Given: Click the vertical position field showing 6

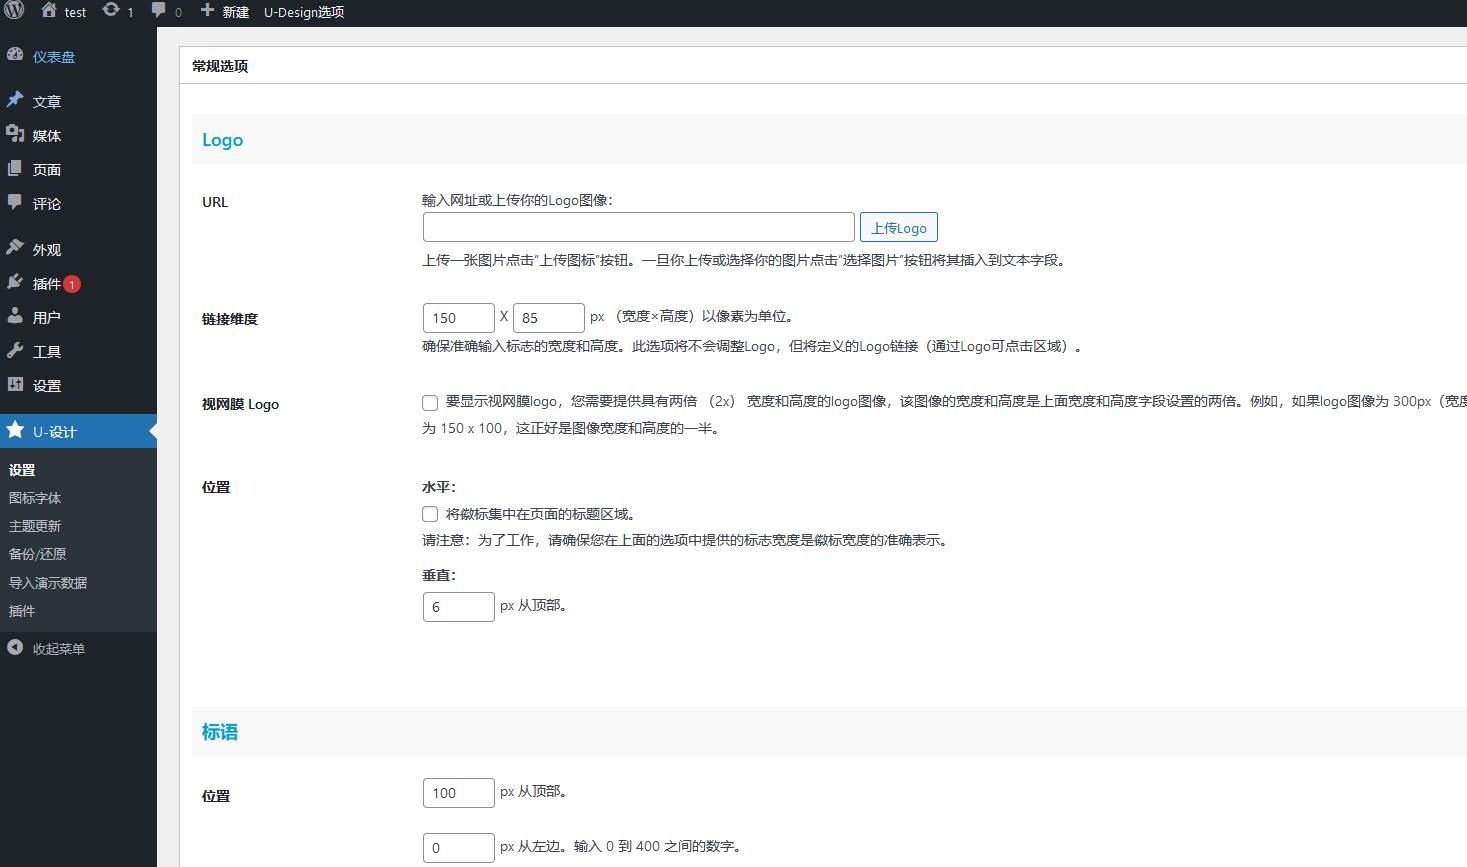Looking at the screenshot, I should [x=459, y=607].
